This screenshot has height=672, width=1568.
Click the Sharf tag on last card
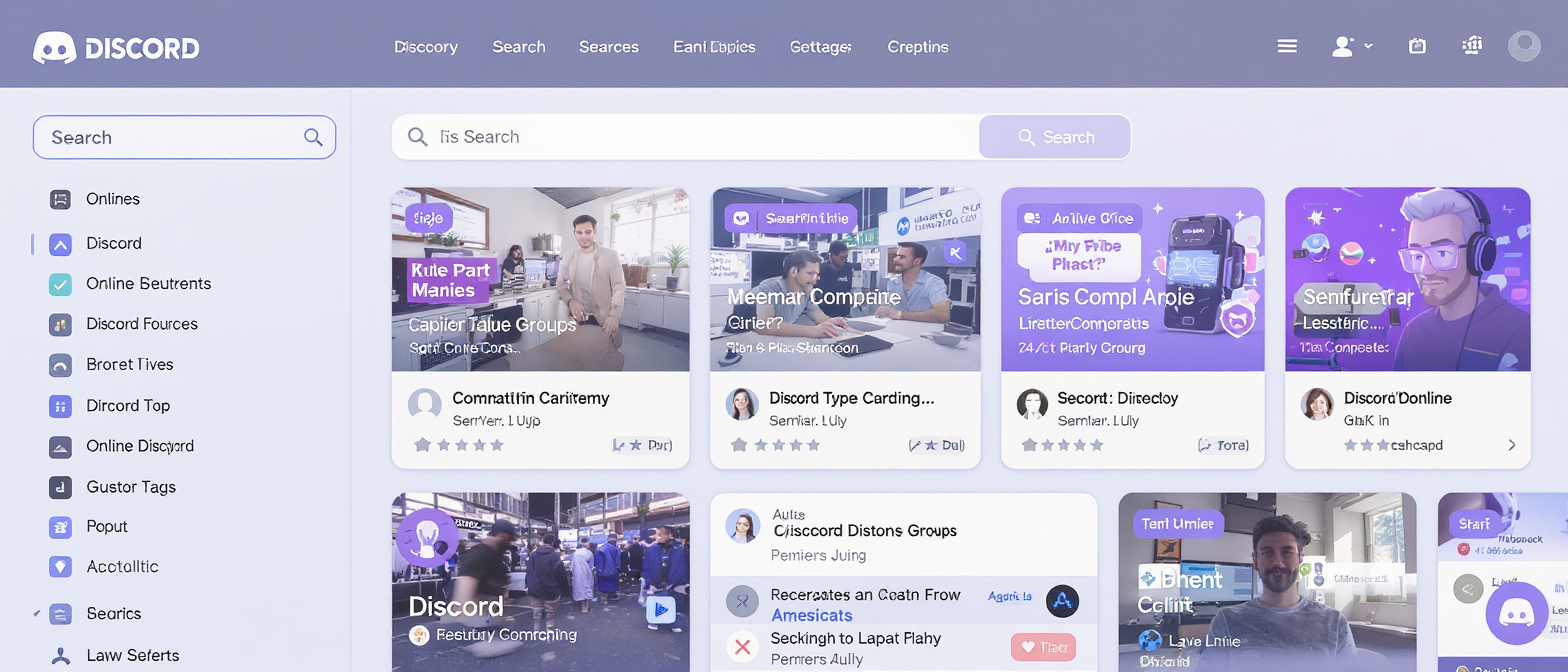coord(1475,523)
